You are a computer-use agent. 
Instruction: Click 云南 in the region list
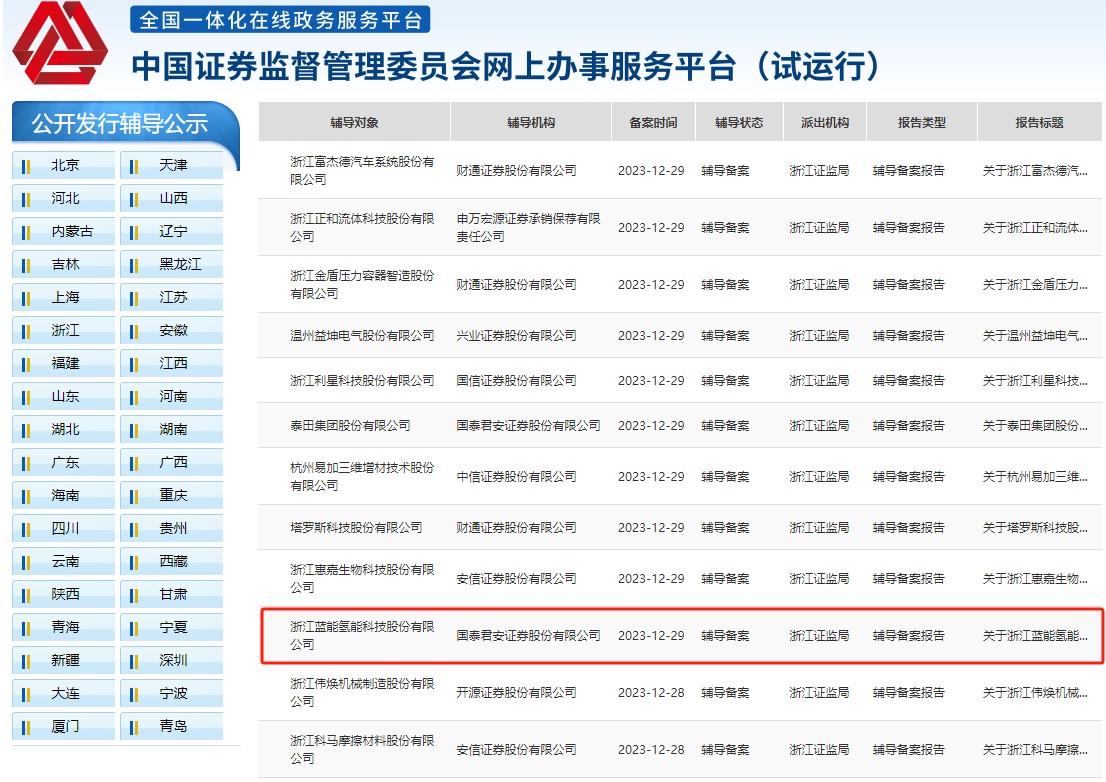tap(63, 561)
